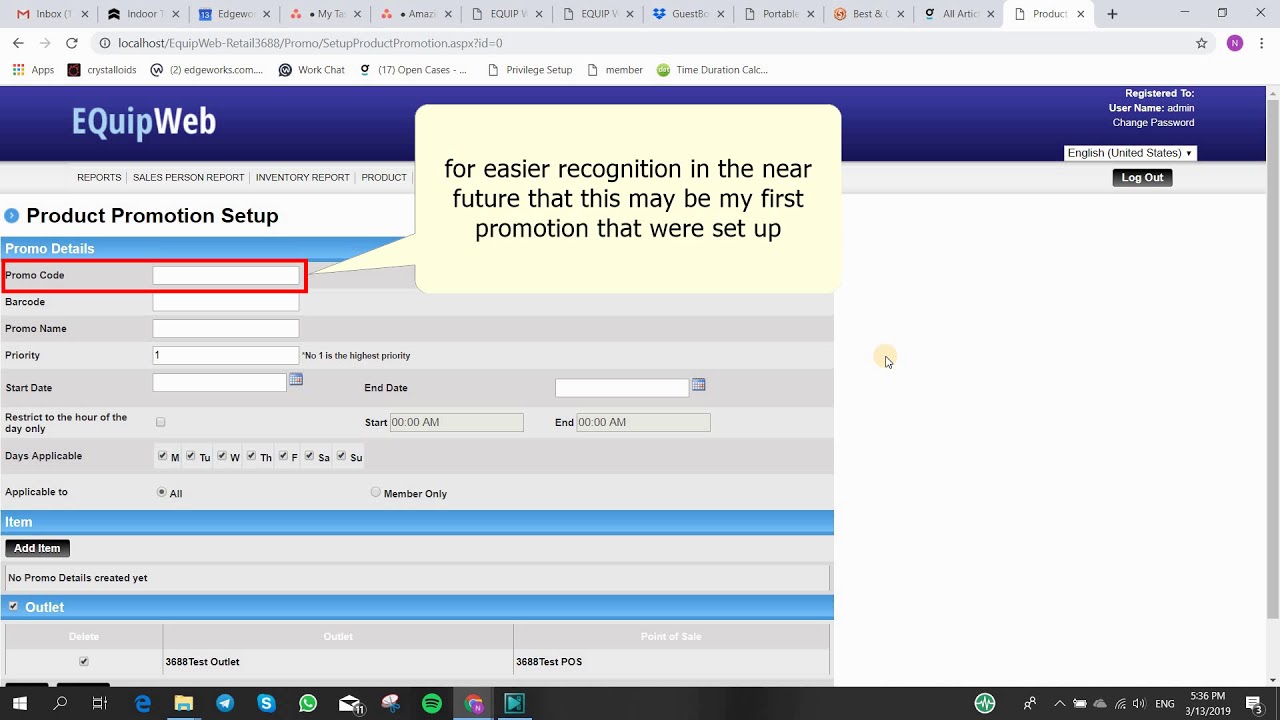Toggle the Outlet section checkbox
Image resolution: width=1280 pixels, height=720 pixels.
click(x=14, y=606)
